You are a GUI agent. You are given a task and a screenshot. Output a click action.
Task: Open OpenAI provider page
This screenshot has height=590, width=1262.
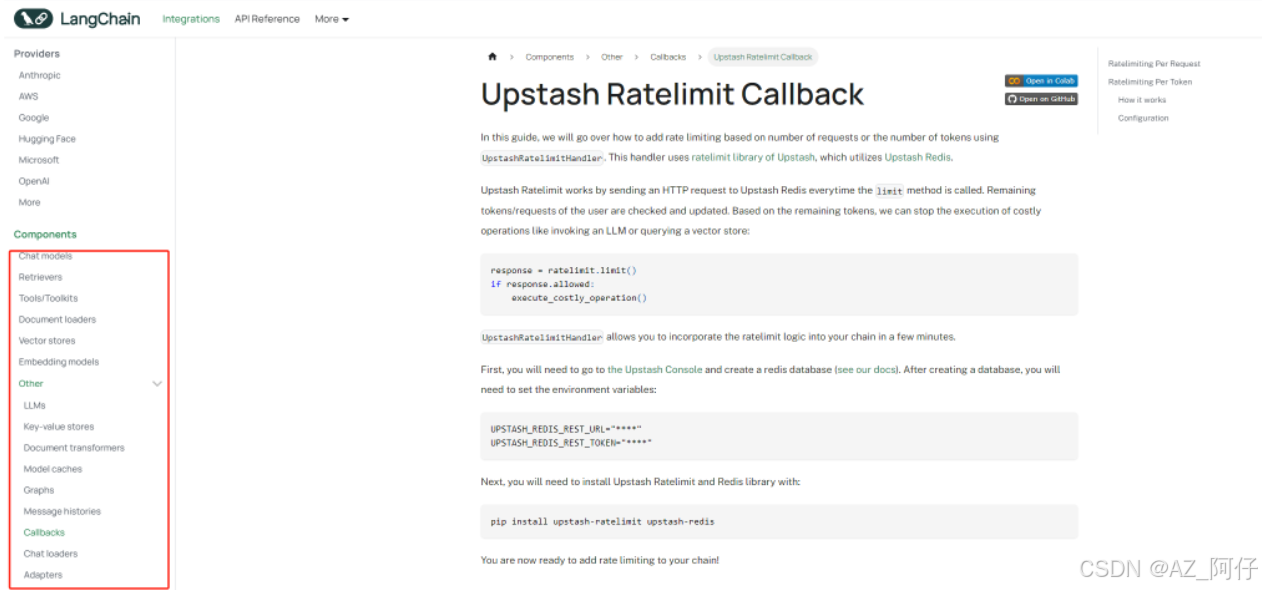(x=34, y=181)
